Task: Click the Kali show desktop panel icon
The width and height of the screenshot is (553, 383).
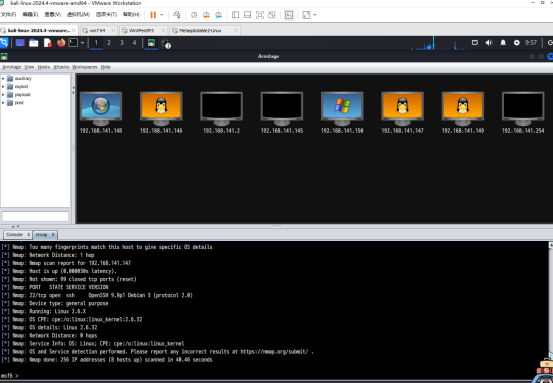Action: coord(20,43)
